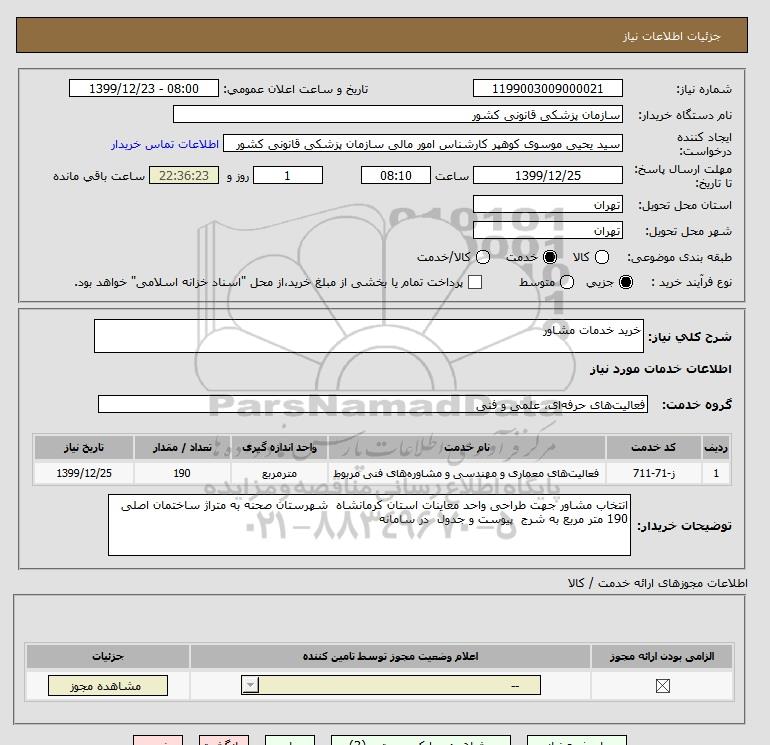The width and height of the screenshot is (770, 745).
Task: Click the جزئیات اطلاعات نیاز page title
Action: point(671,36)
